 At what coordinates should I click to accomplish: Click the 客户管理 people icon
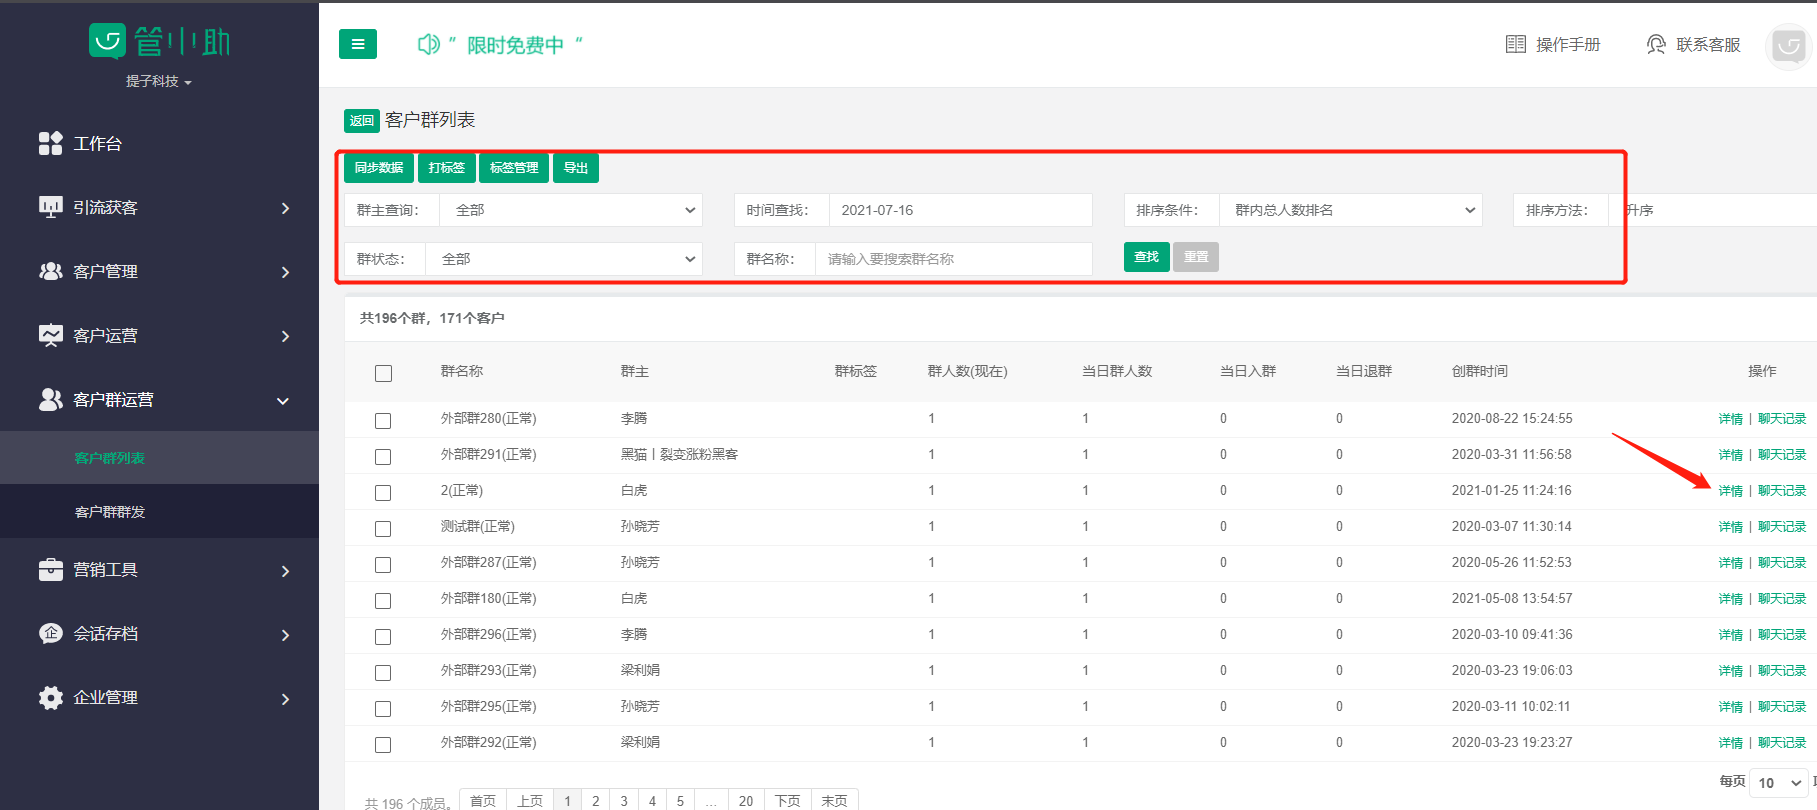pos(50,271)
